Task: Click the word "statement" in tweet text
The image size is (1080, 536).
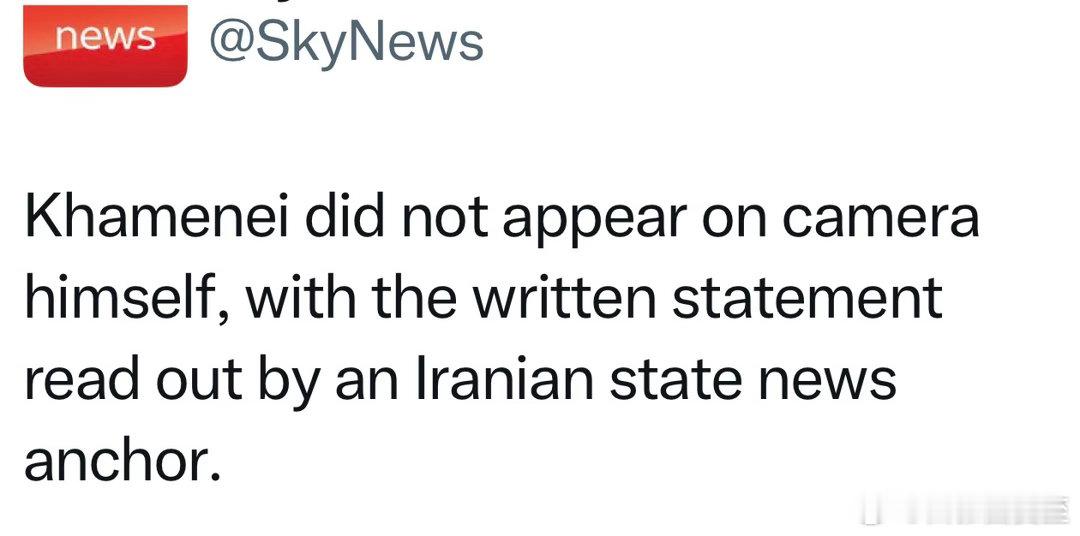Action: (807, 298)
